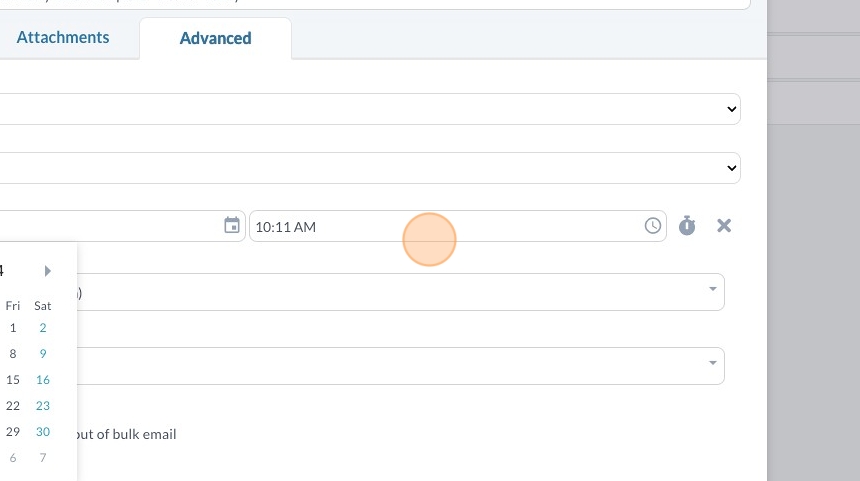The width and height of the screenshot is (860, 481).
Task: Select greyed-out 7 of next month
Action: pos(42,458)
